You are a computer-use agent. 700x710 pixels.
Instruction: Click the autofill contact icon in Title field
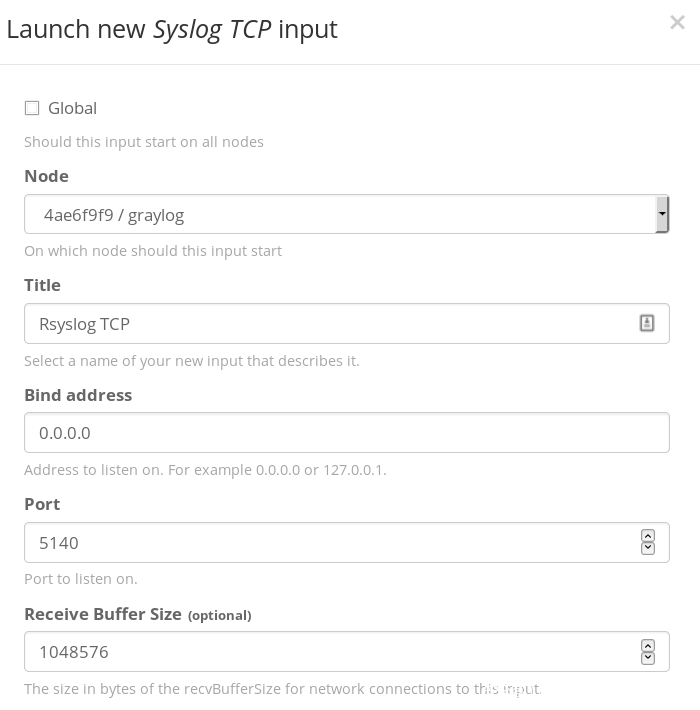tap(647, 323)
